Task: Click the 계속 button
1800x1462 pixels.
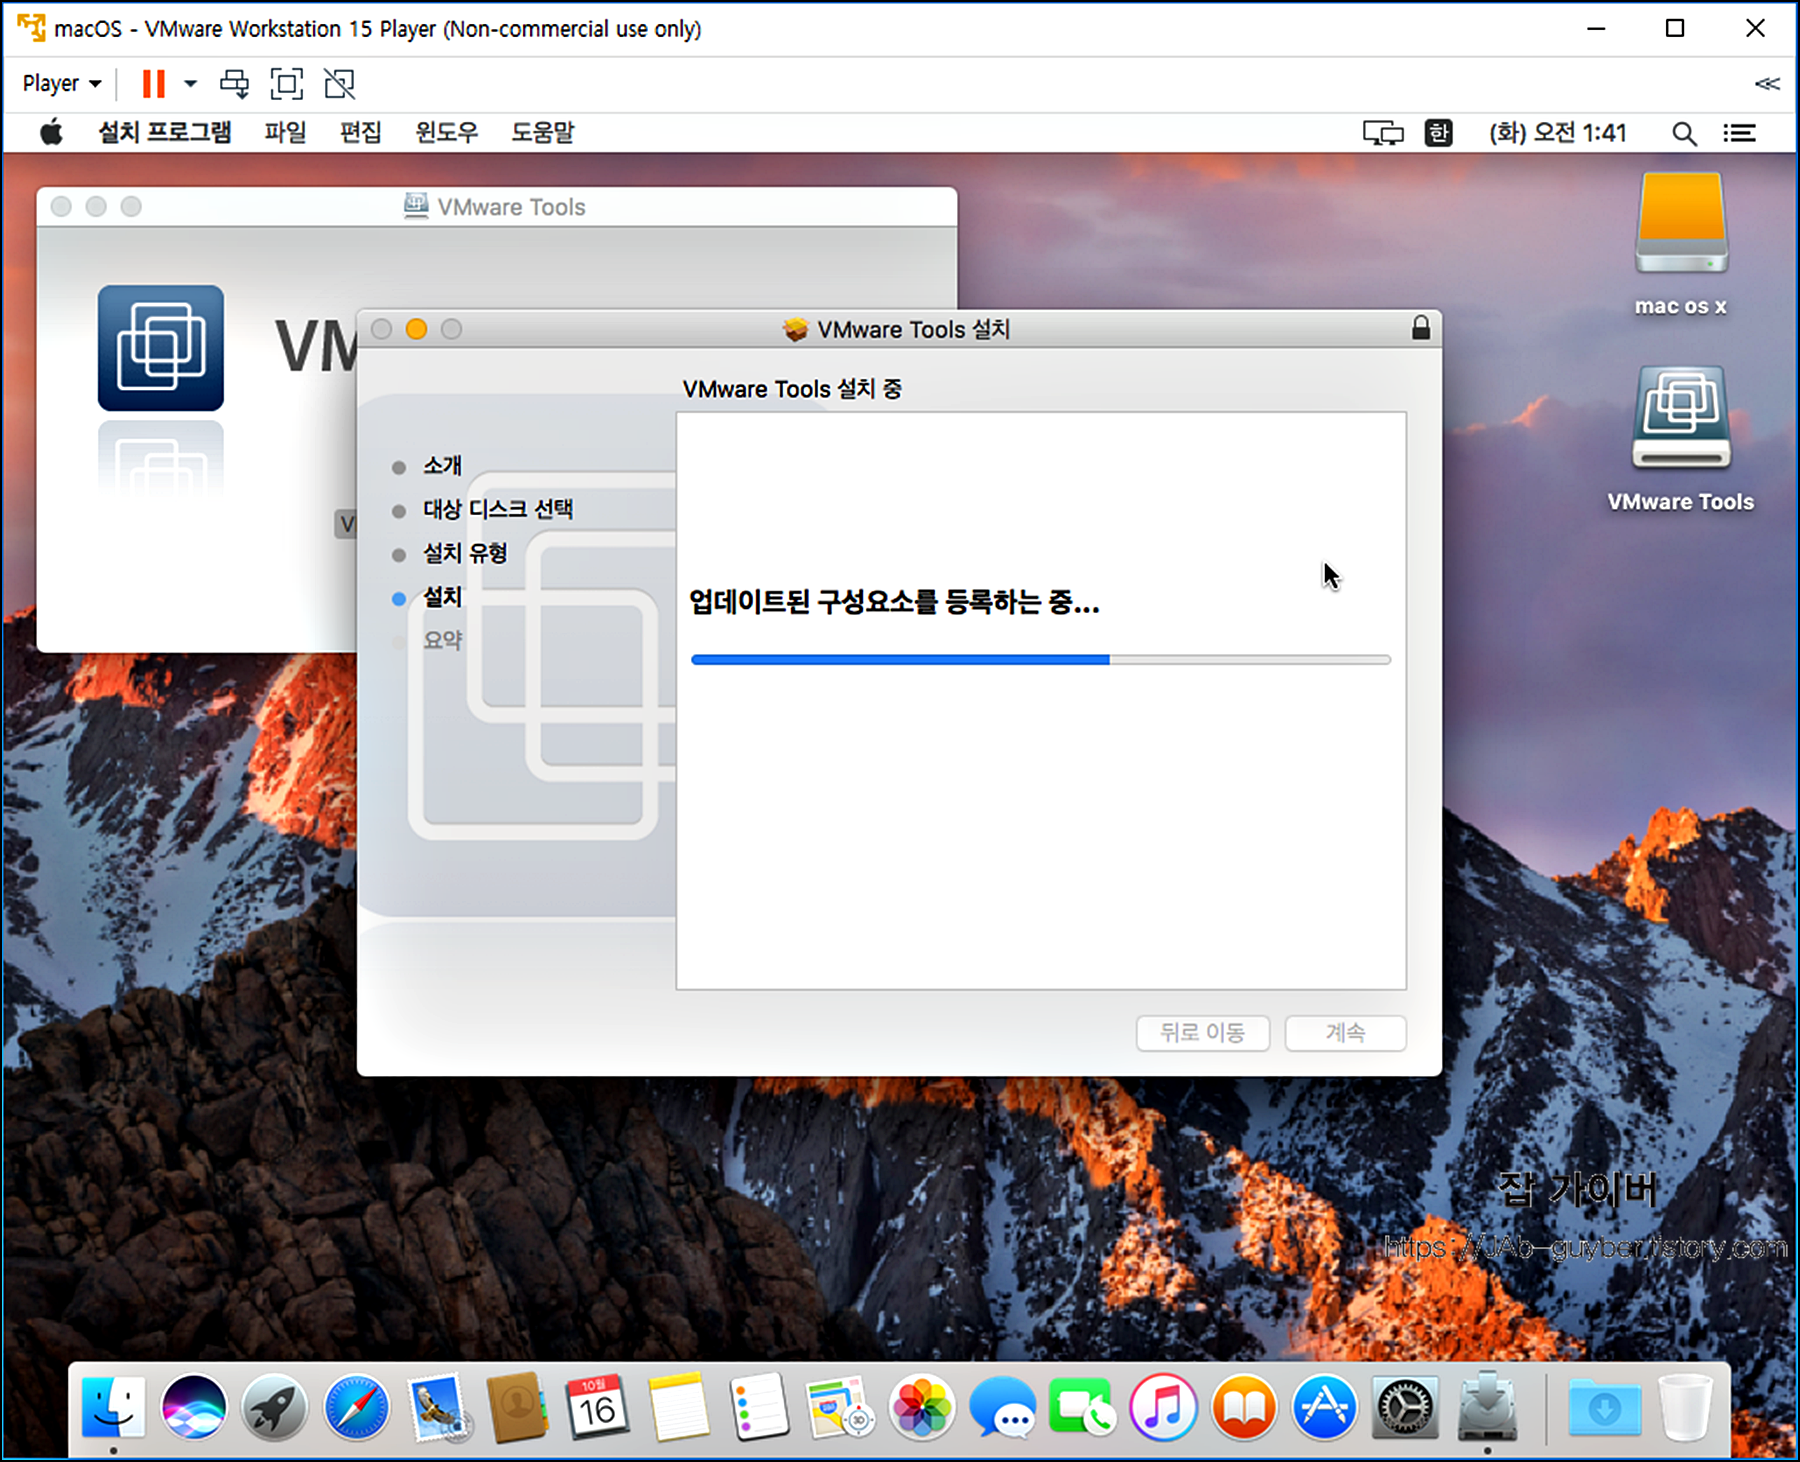Action: [x=1345, y=1033]
